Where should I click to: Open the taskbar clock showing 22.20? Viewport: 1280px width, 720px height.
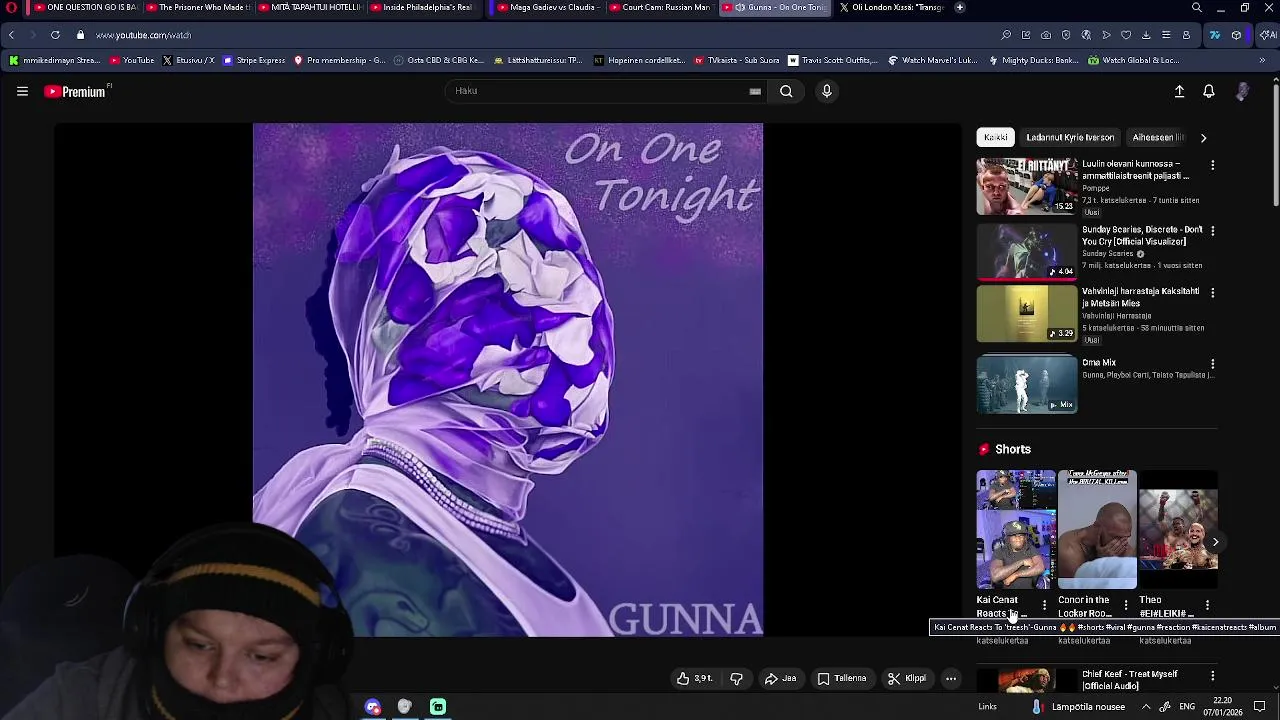tap(1222, 706)
